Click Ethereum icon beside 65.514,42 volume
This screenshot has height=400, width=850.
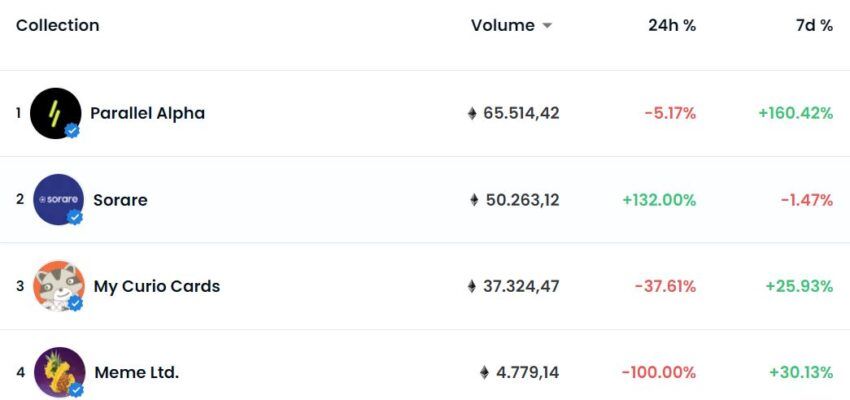(472, 113)
